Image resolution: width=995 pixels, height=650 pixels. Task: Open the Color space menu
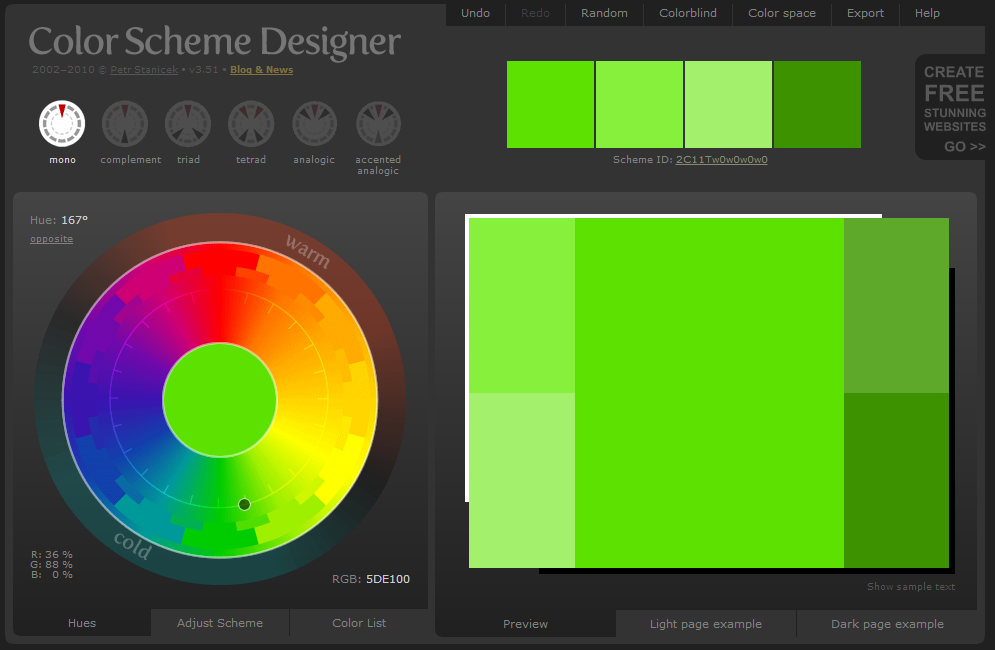tap(782, 13)
